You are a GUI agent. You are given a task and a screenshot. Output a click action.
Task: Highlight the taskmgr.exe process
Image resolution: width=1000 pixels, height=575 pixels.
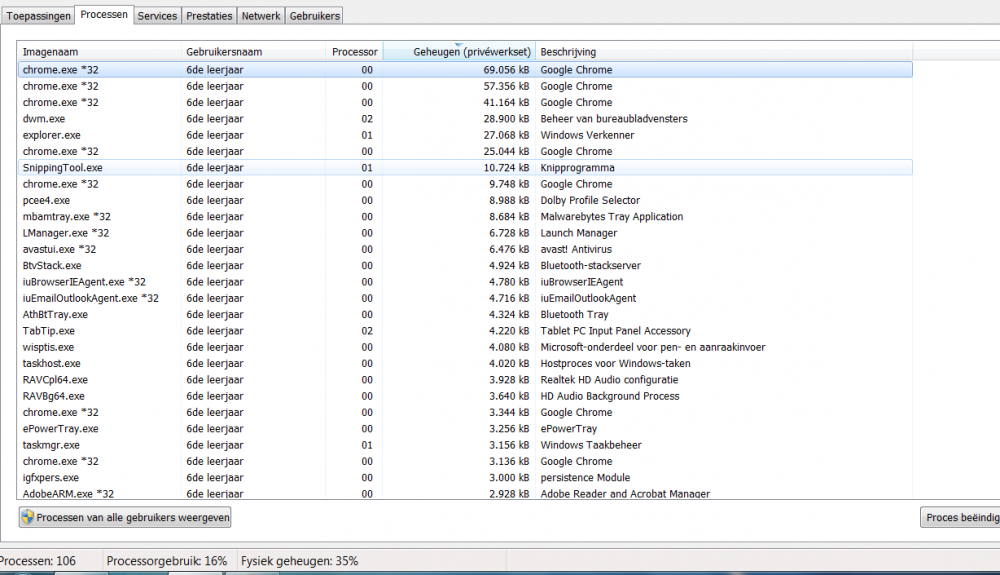tap(51, 445)
